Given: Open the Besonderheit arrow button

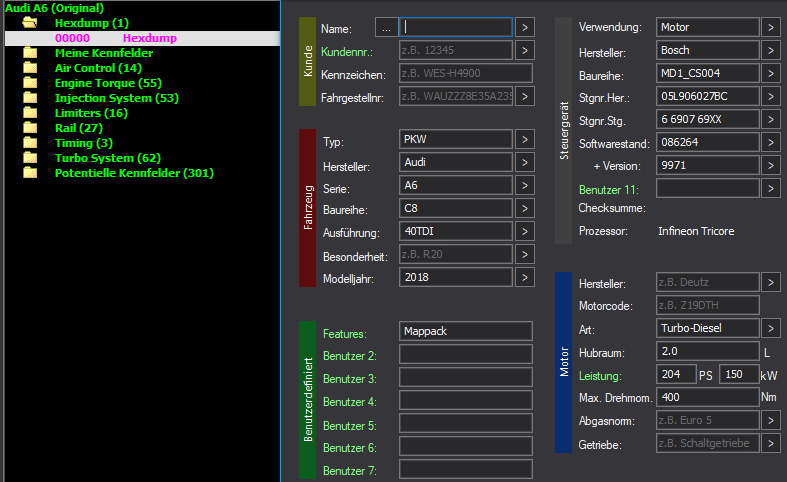Looking at the screenshot, I should click(524, 254).
